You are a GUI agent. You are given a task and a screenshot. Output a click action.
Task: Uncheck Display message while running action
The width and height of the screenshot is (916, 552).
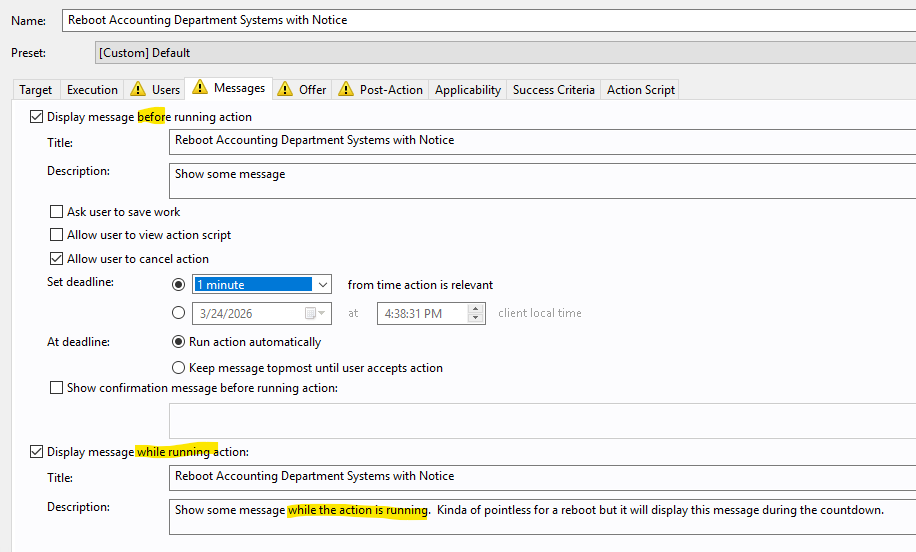tap(37, 452)
